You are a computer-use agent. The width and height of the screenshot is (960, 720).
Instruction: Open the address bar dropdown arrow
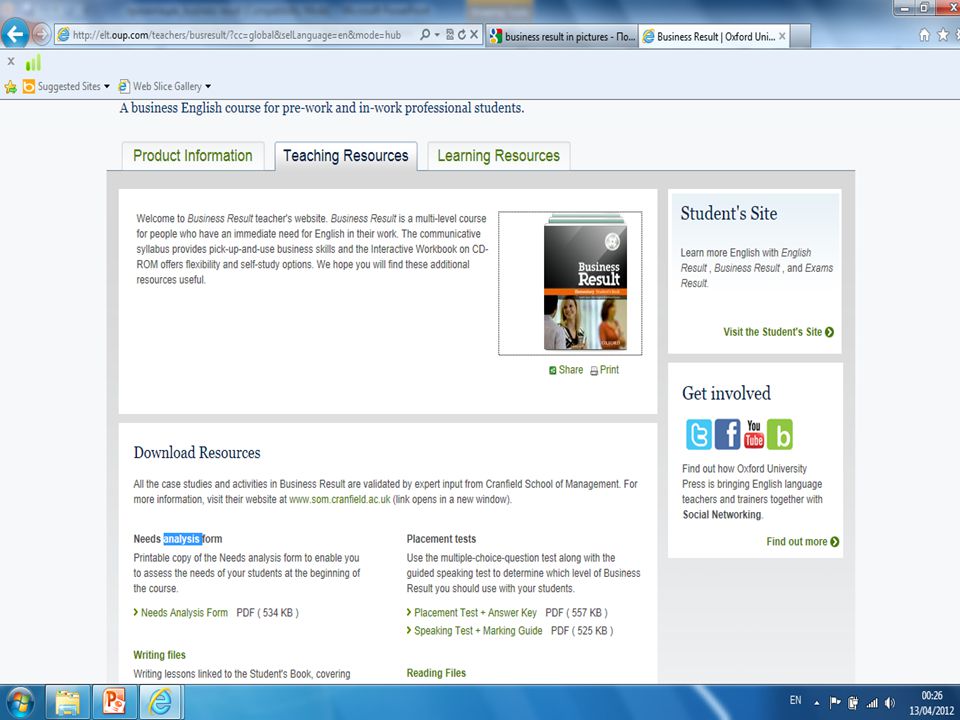[437, 35]
